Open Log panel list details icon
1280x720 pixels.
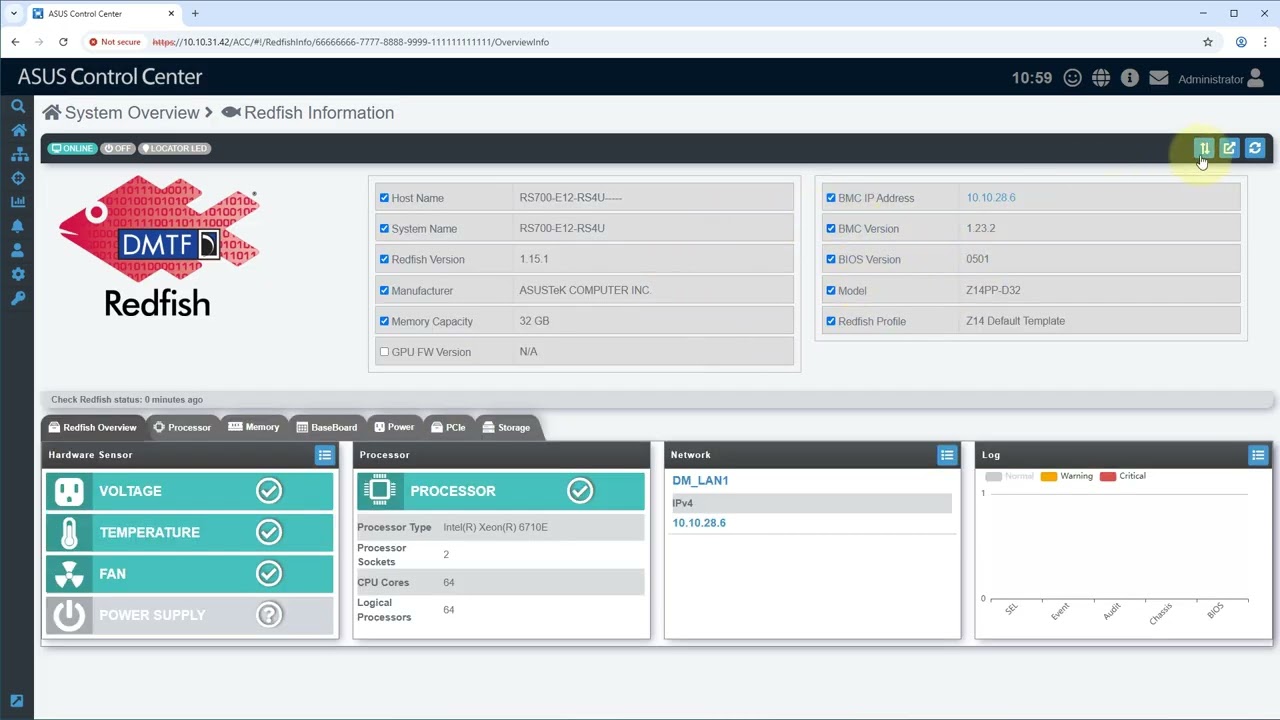[1258, 455]
